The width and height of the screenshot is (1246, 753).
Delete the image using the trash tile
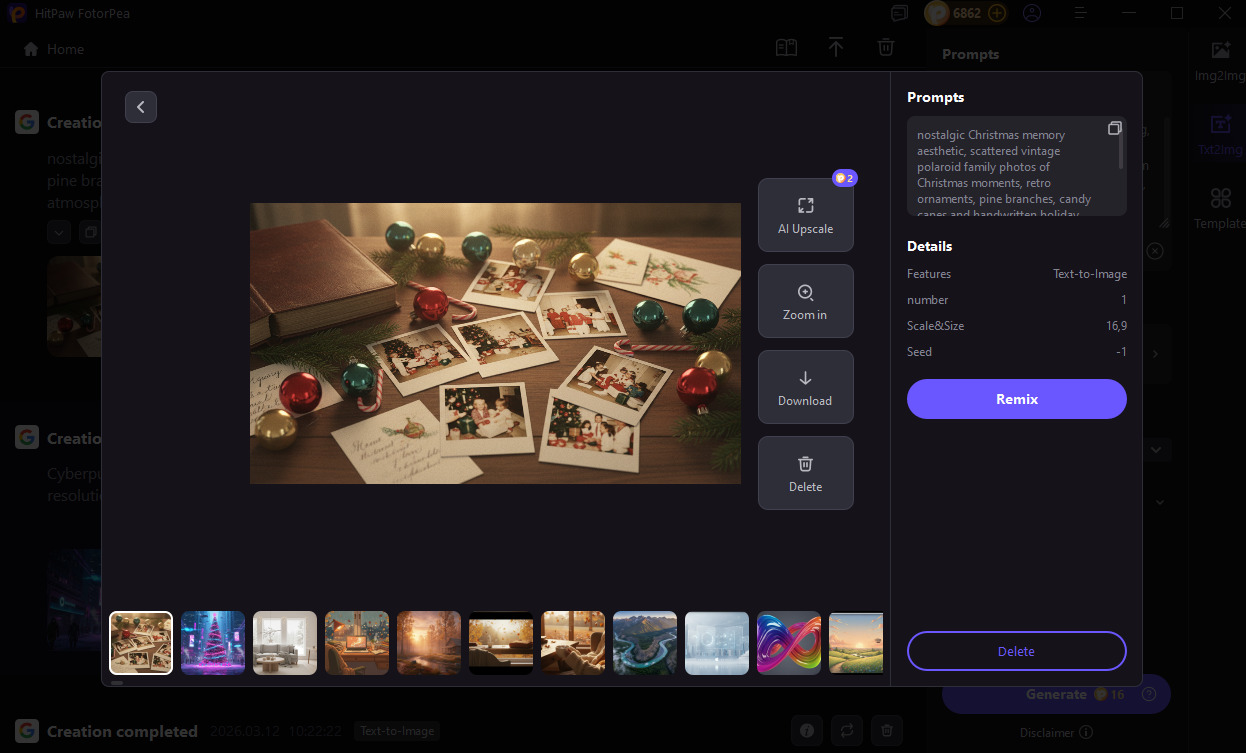[805, 473]
